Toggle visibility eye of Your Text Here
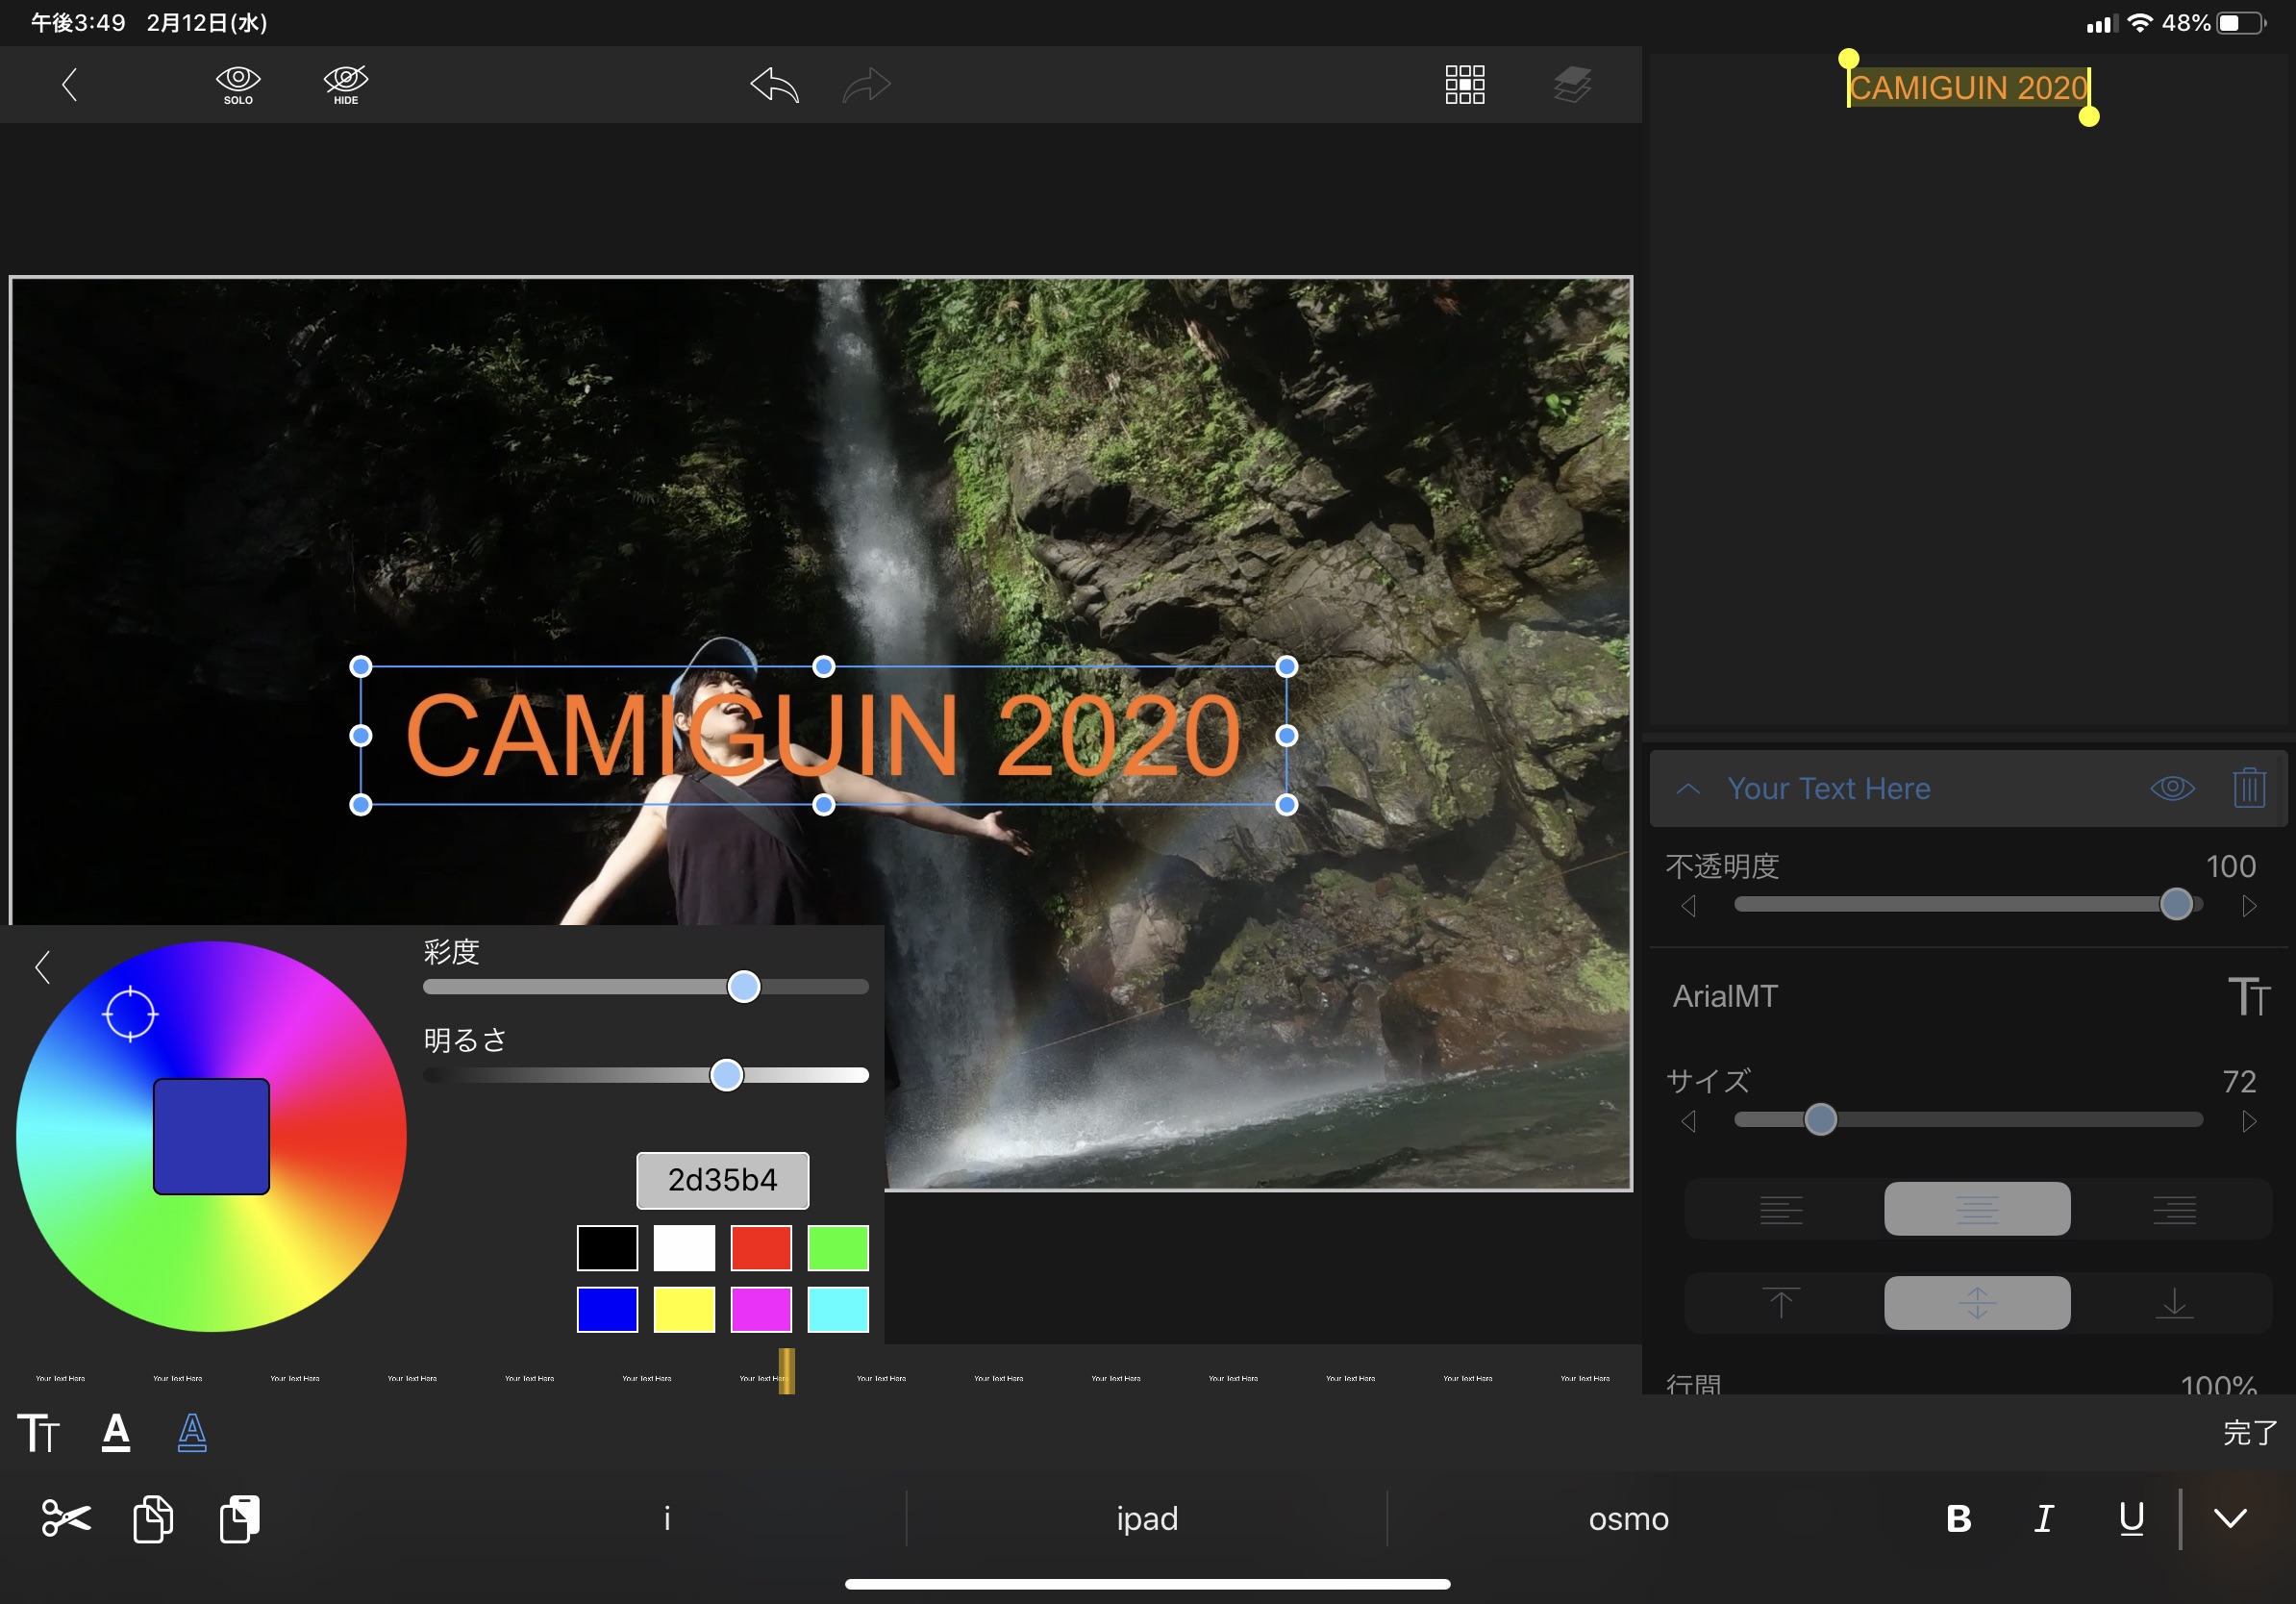The height and width of the screenshot is (1604, 2296). point(2172,788)
